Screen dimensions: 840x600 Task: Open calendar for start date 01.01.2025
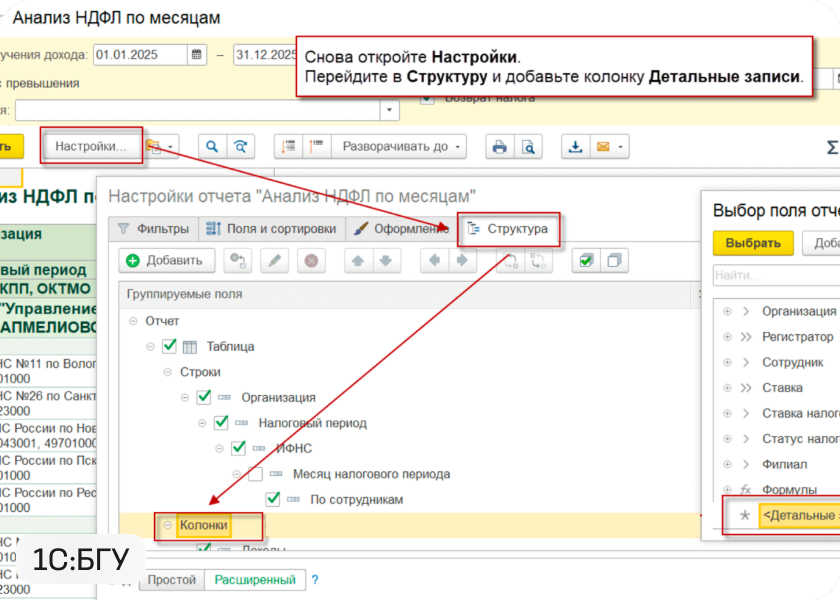pos(197,55)
